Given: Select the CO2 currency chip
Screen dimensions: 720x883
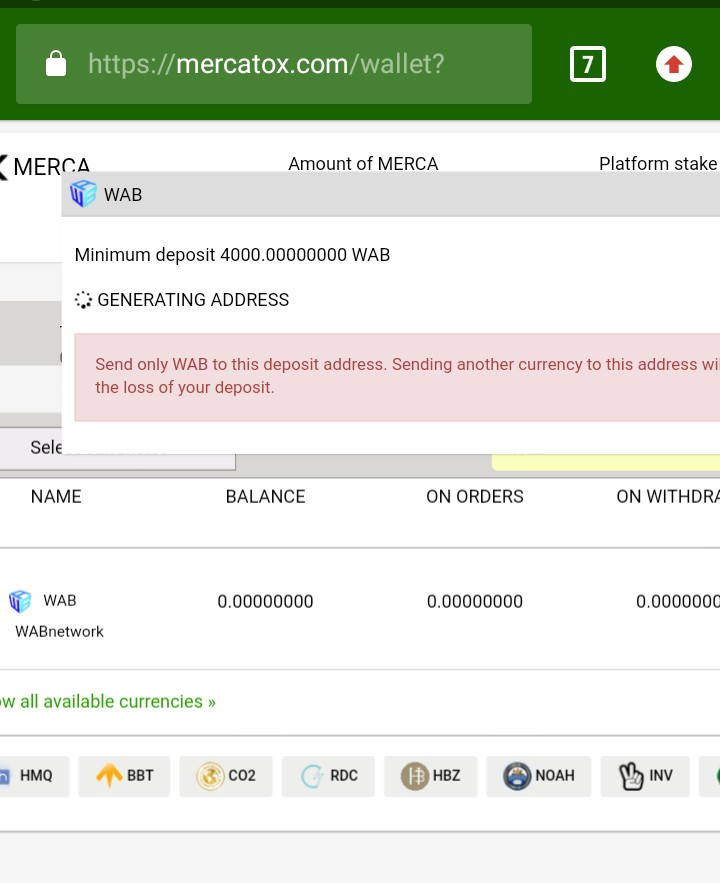Looking at the screenshot, I should 226,776.
